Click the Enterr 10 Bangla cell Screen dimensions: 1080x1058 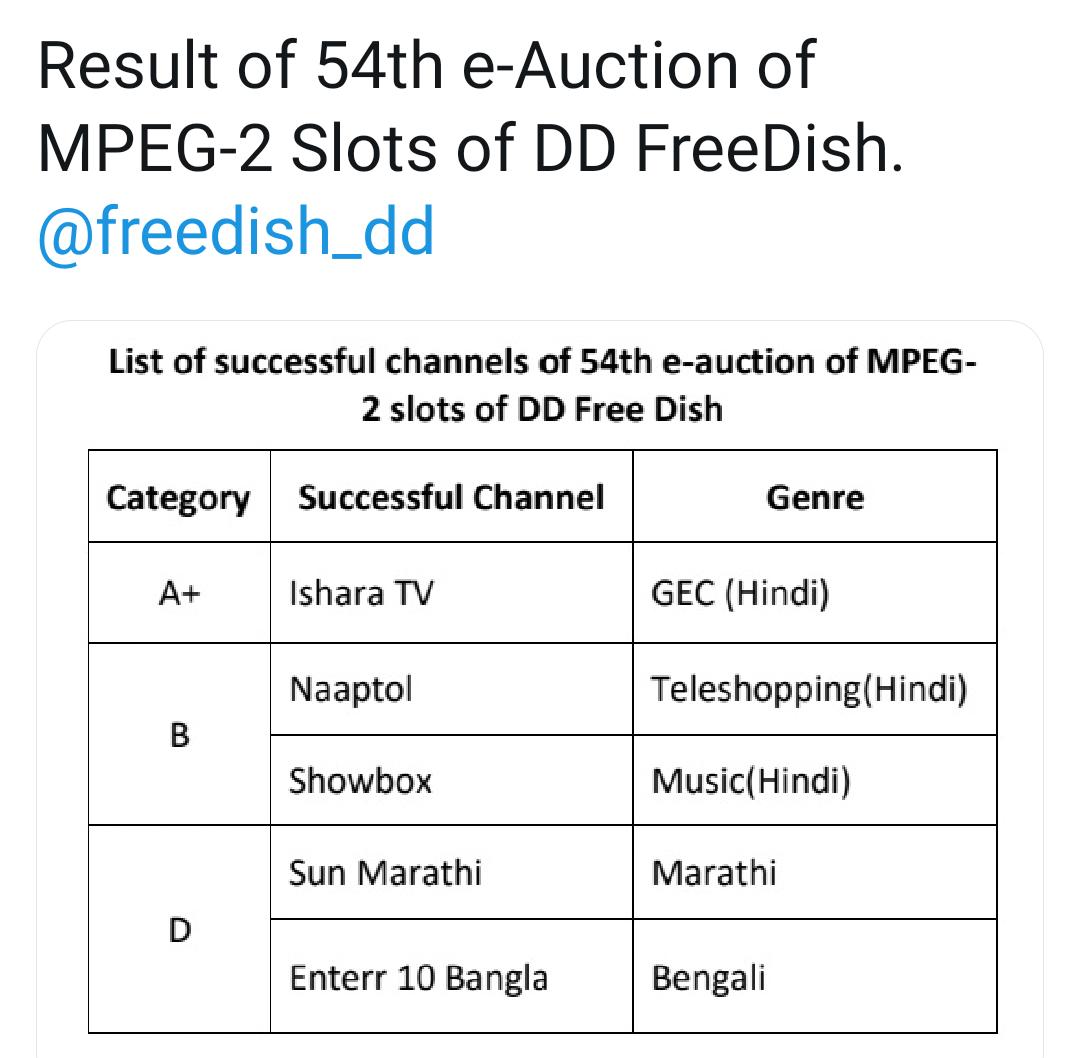[451, 976]
